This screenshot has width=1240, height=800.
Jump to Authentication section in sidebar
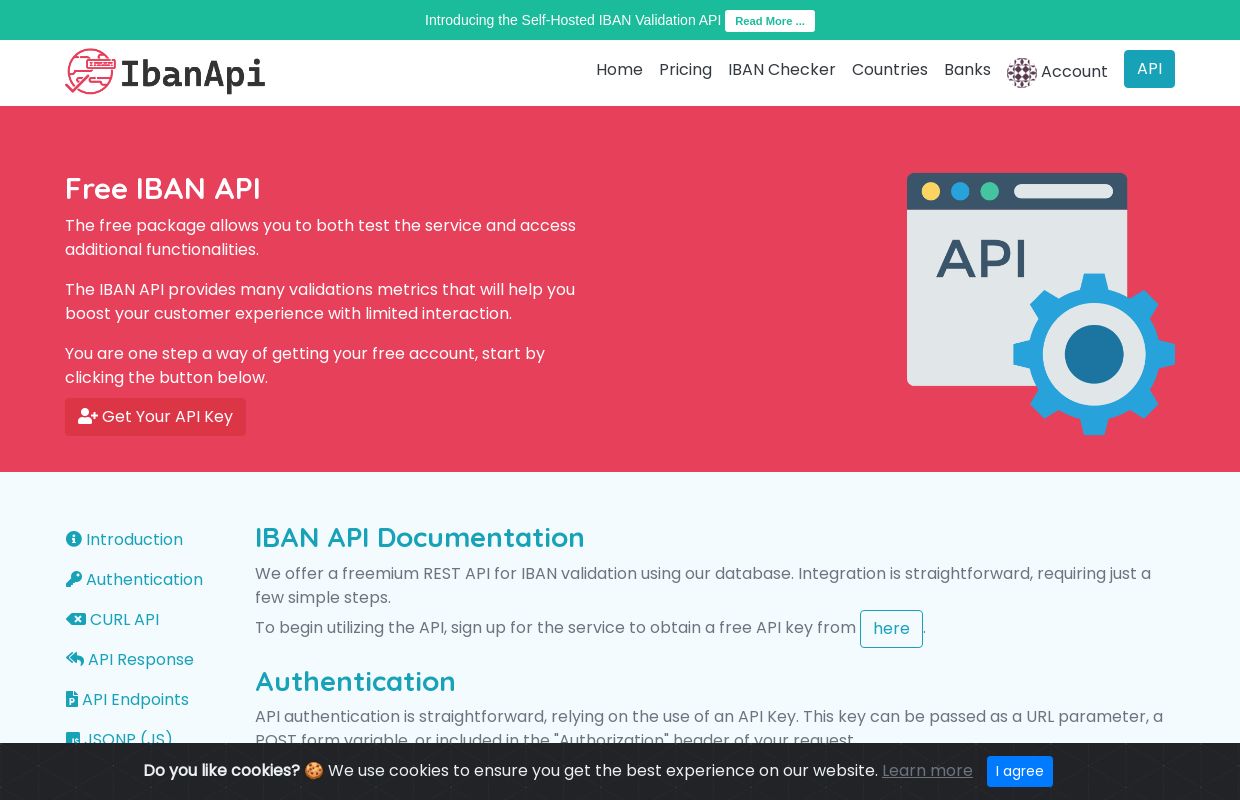[134, 579]
